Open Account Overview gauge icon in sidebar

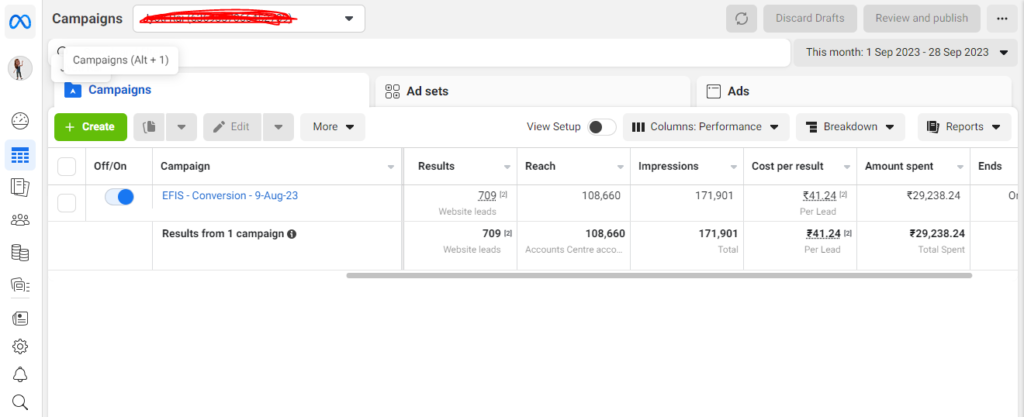pyautogui.click(x=19, y=121)
